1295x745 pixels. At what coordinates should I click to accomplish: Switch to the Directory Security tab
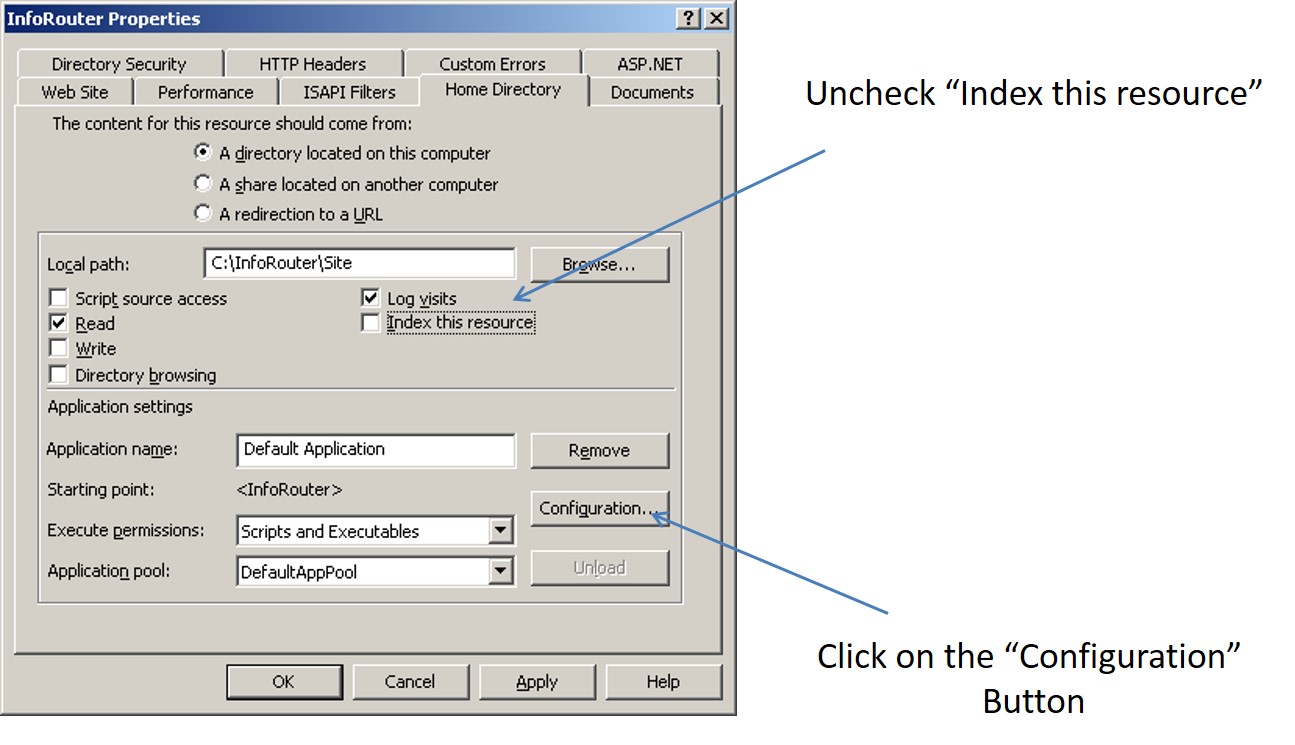119,64
